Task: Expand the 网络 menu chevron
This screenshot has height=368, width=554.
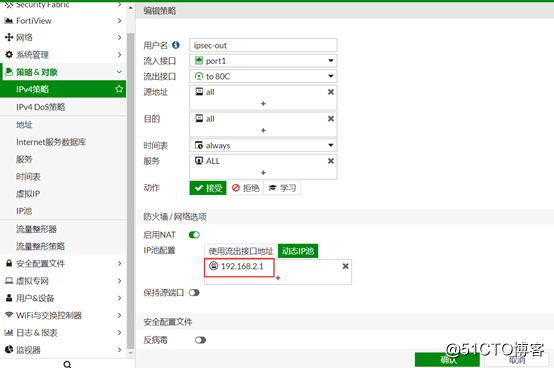Action: 119,37
